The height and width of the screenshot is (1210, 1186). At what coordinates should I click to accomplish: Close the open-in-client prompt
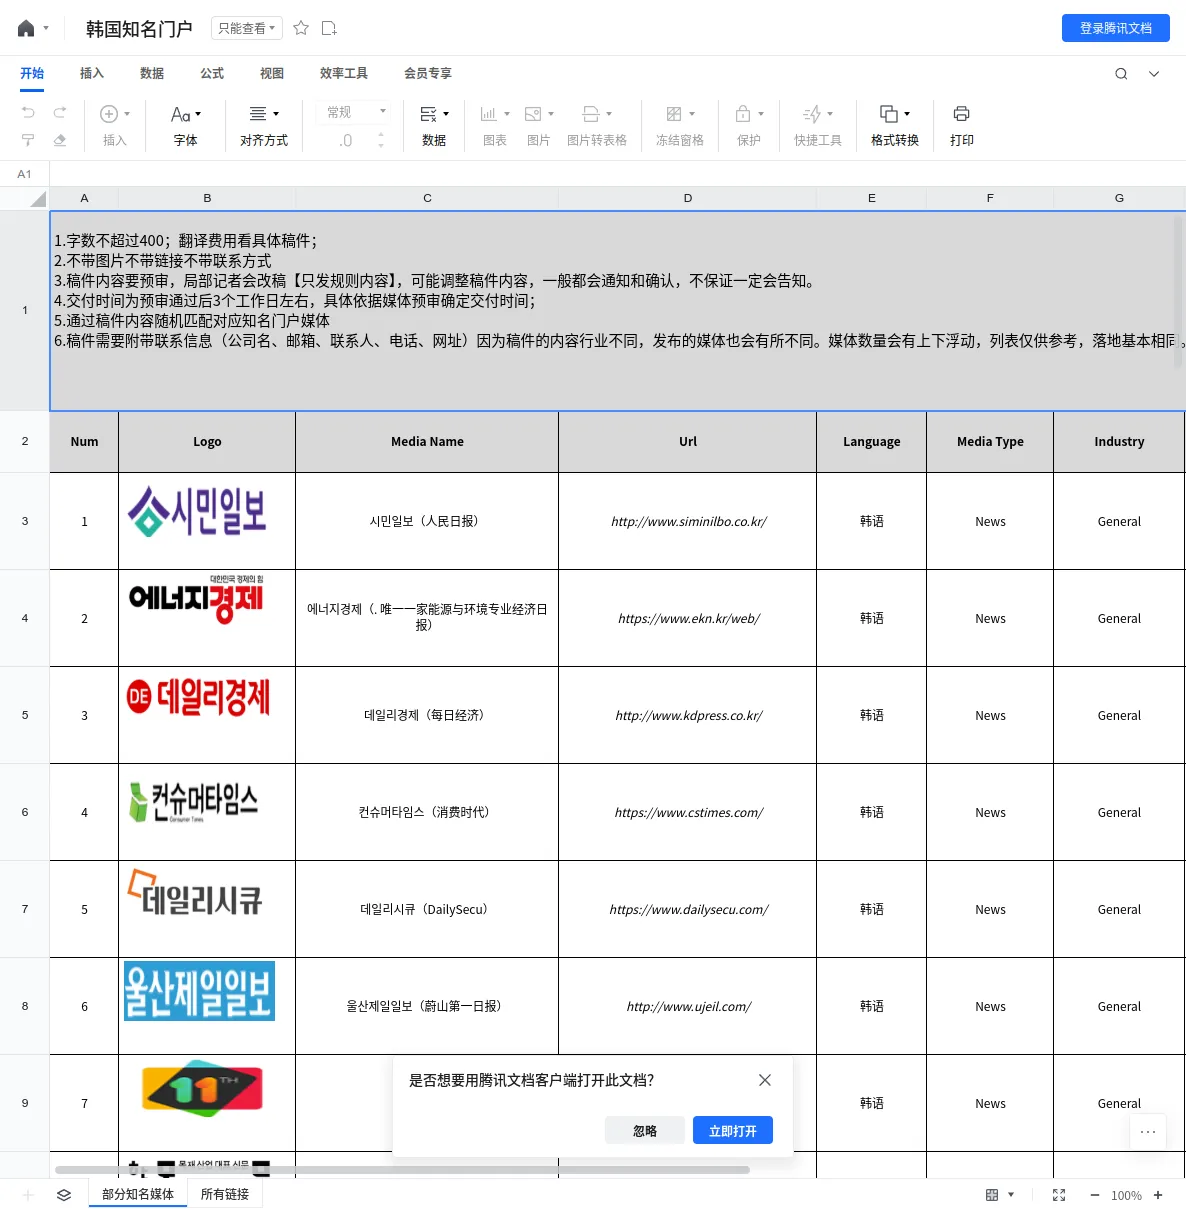point(765,1080)
